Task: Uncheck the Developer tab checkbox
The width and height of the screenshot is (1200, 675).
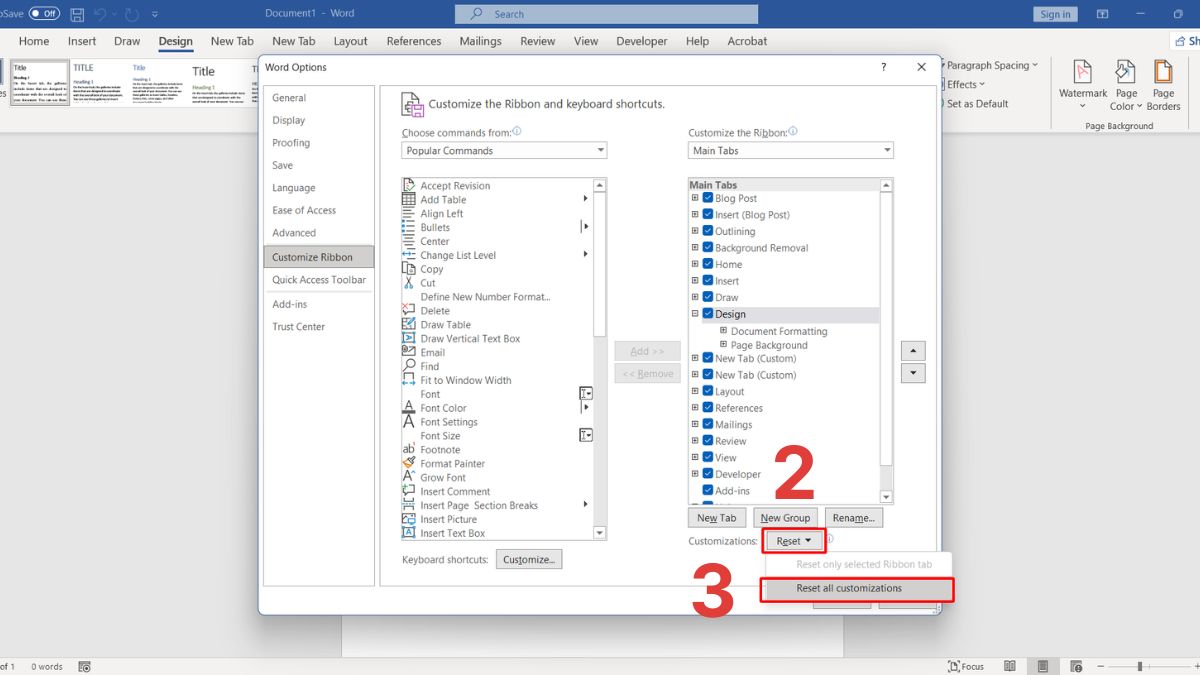Action: pyautogui.click(x=708, y=474)
